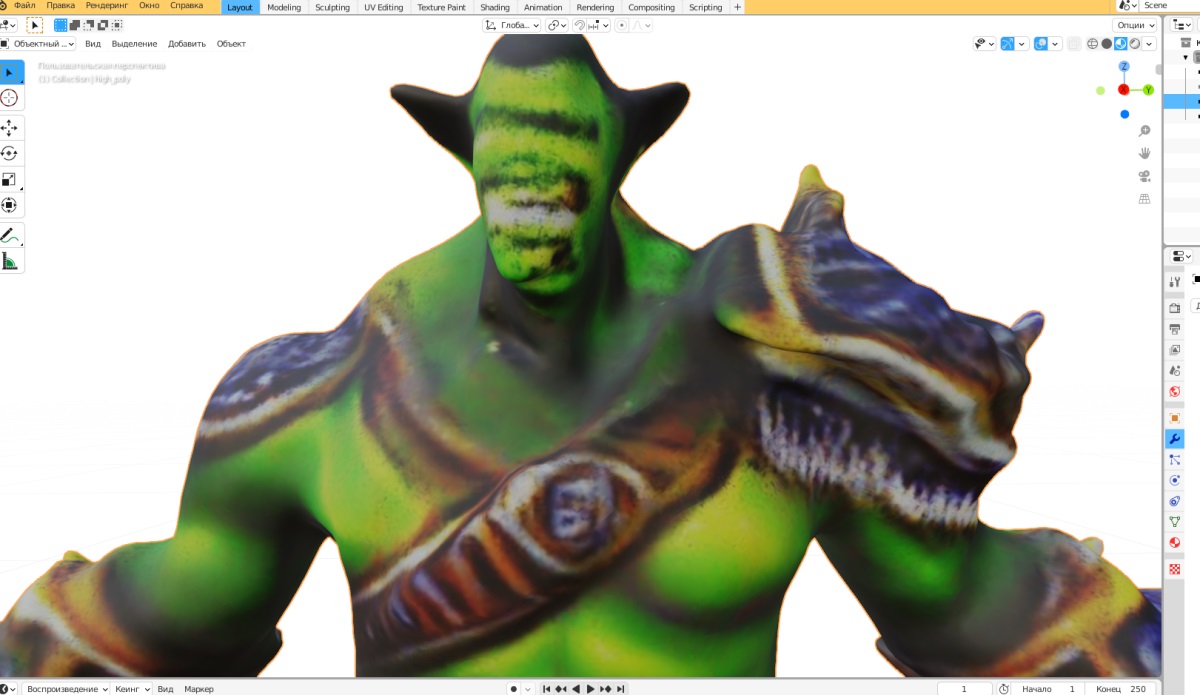The width and height of the screenshot is (1200, 695).
Task: Activate the Scale tool
Action: coord(9,180)
